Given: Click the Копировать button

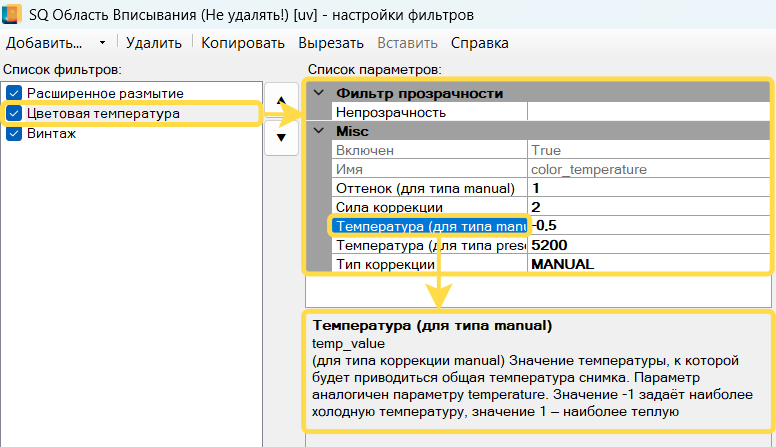Looking at the screenshot, I should [243, 43].
